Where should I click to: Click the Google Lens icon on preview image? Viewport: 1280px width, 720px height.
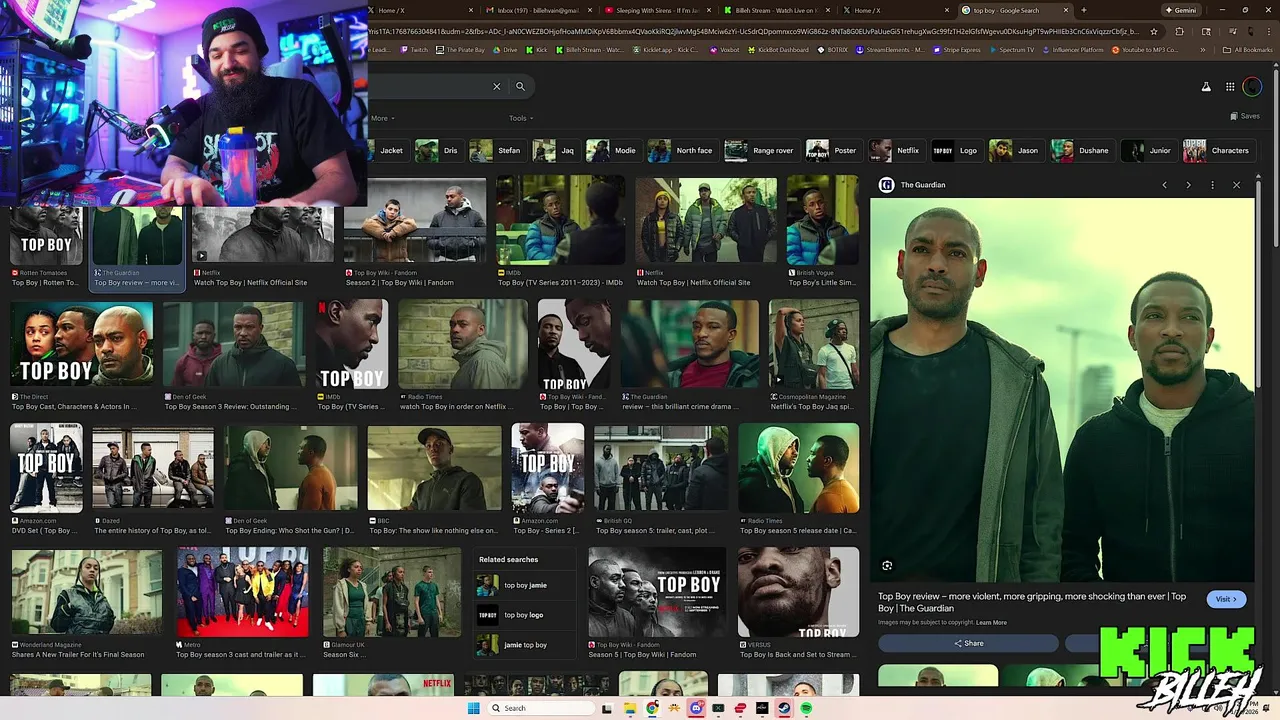887,566
